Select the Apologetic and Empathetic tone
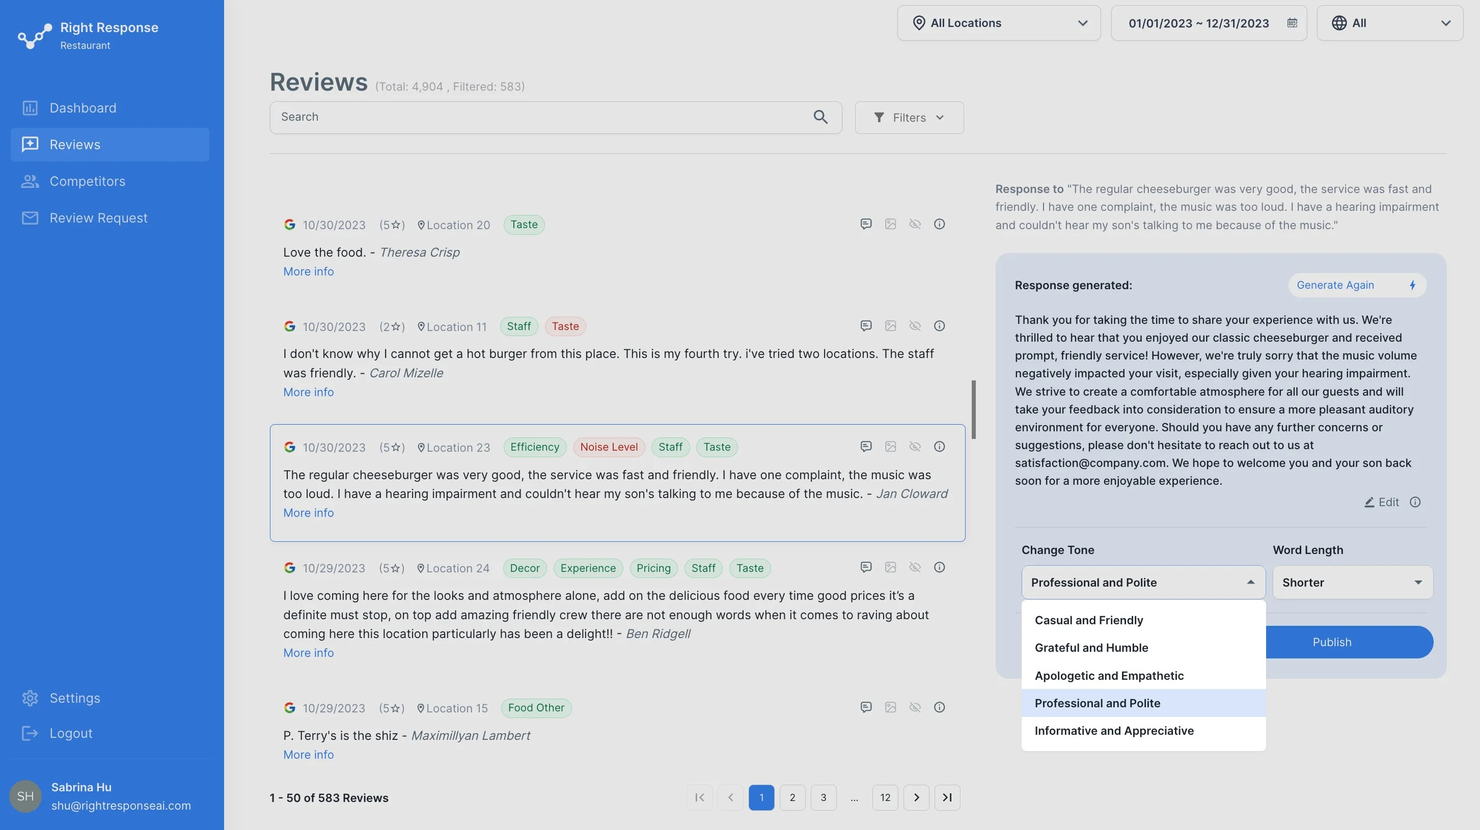 [1109, 675]
